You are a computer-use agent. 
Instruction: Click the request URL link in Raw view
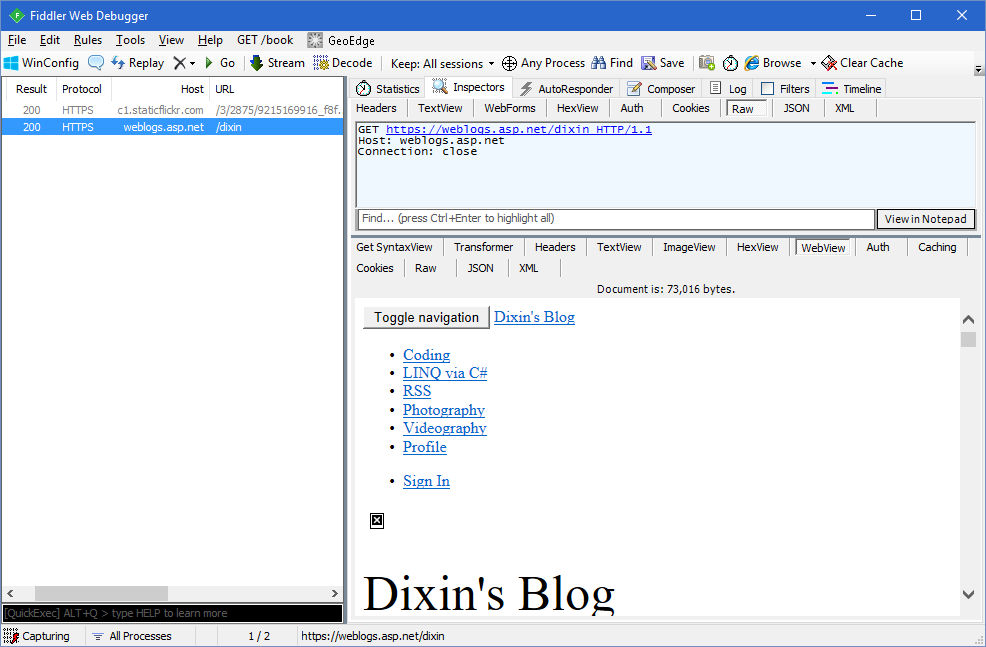coord(519,130)
